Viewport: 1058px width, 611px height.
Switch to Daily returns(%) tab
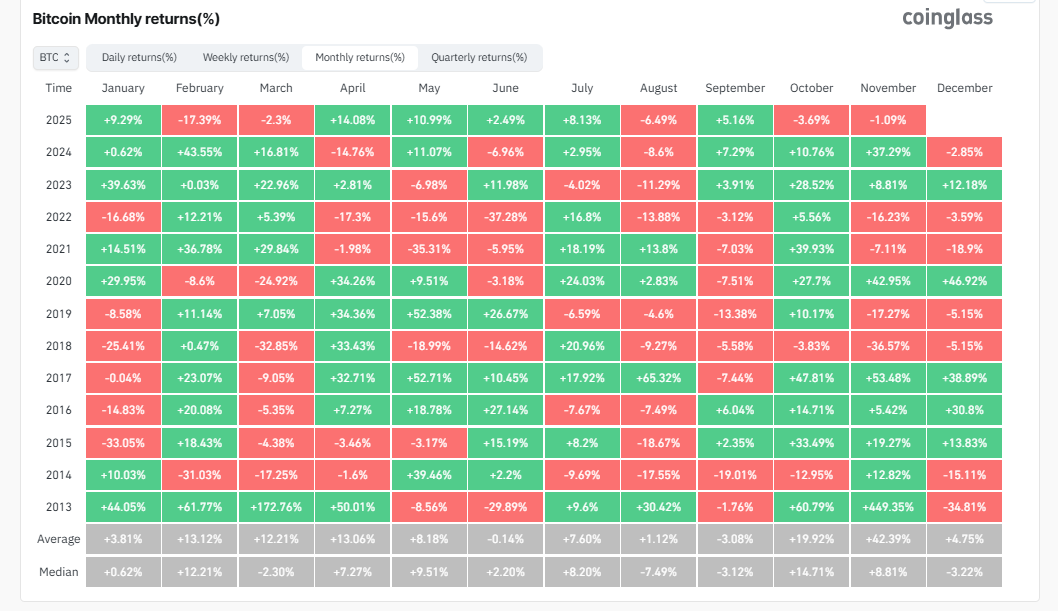[139, 58]
